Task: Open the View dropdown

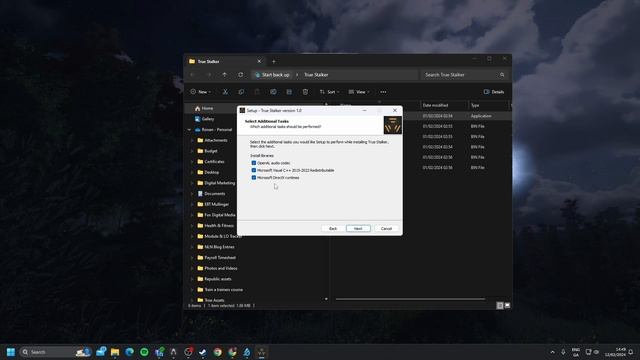Action: point(359,92)
